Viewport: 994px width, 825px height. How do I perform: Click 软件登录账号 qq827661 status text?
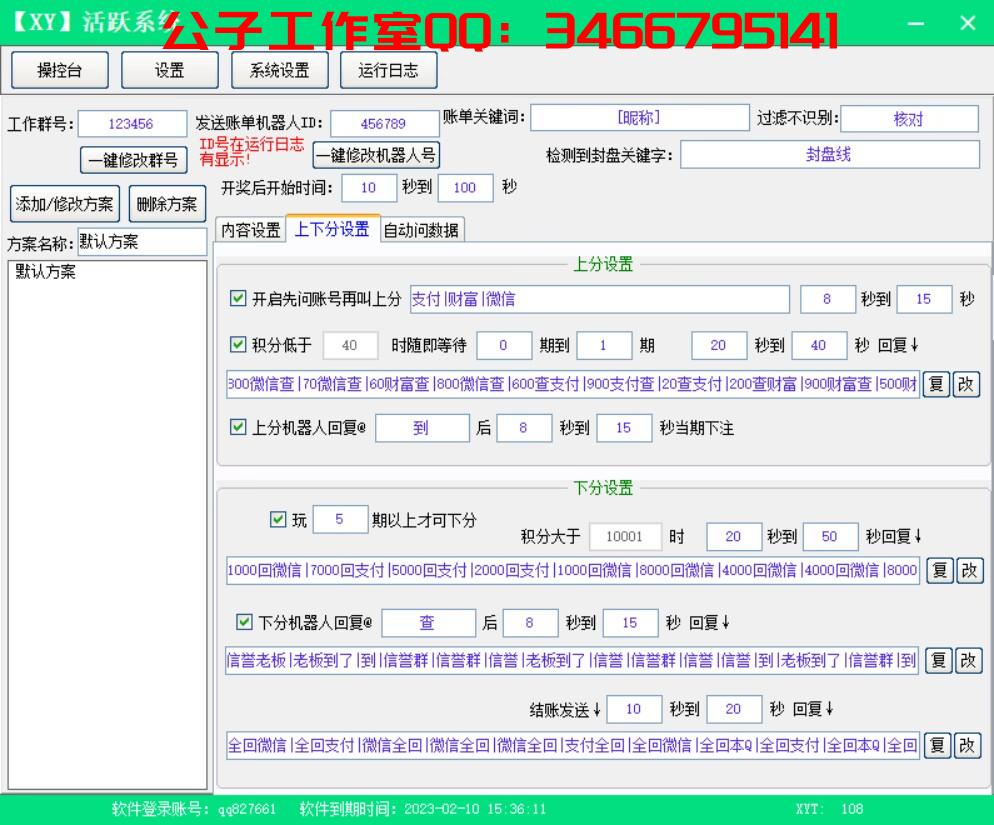coord(194,809)
